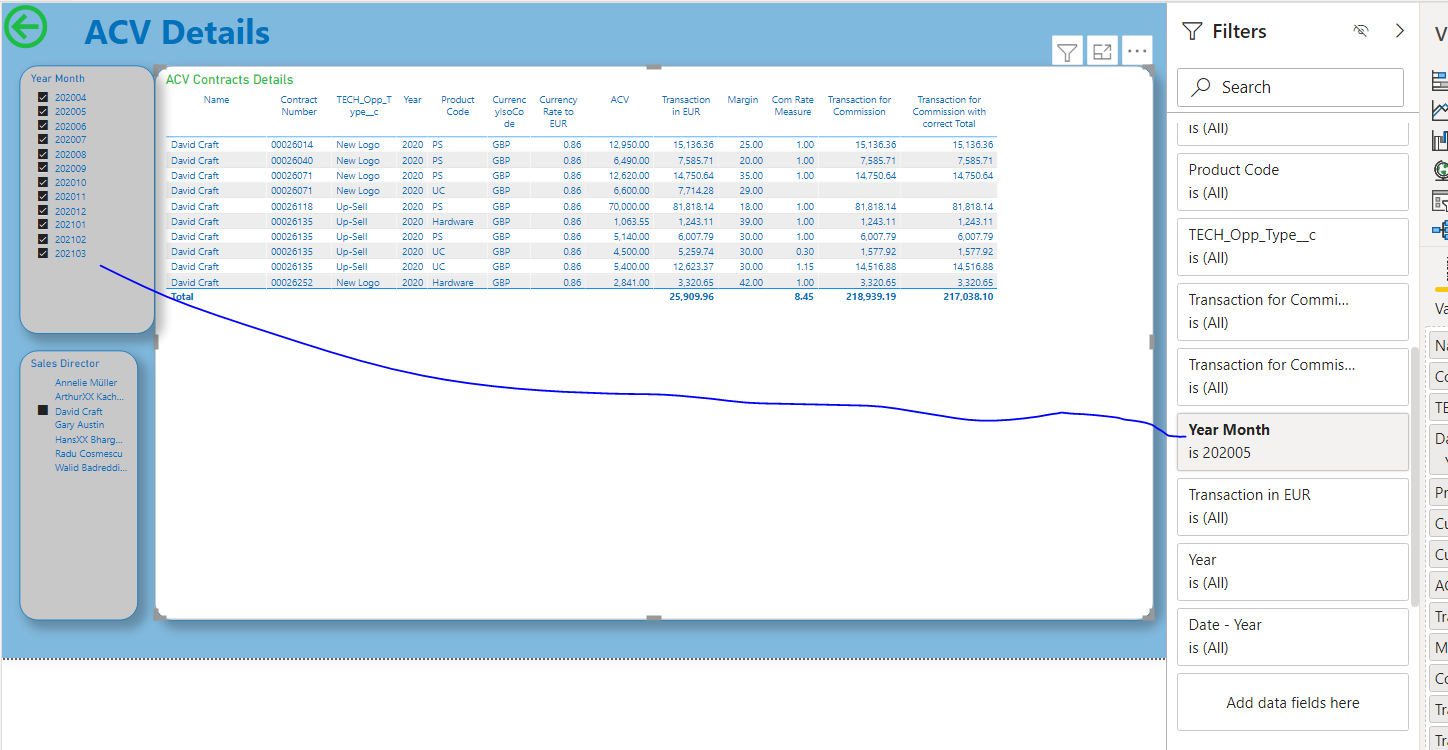Expand the Transaction in EUR filter card

click(x=1292, y=506)
